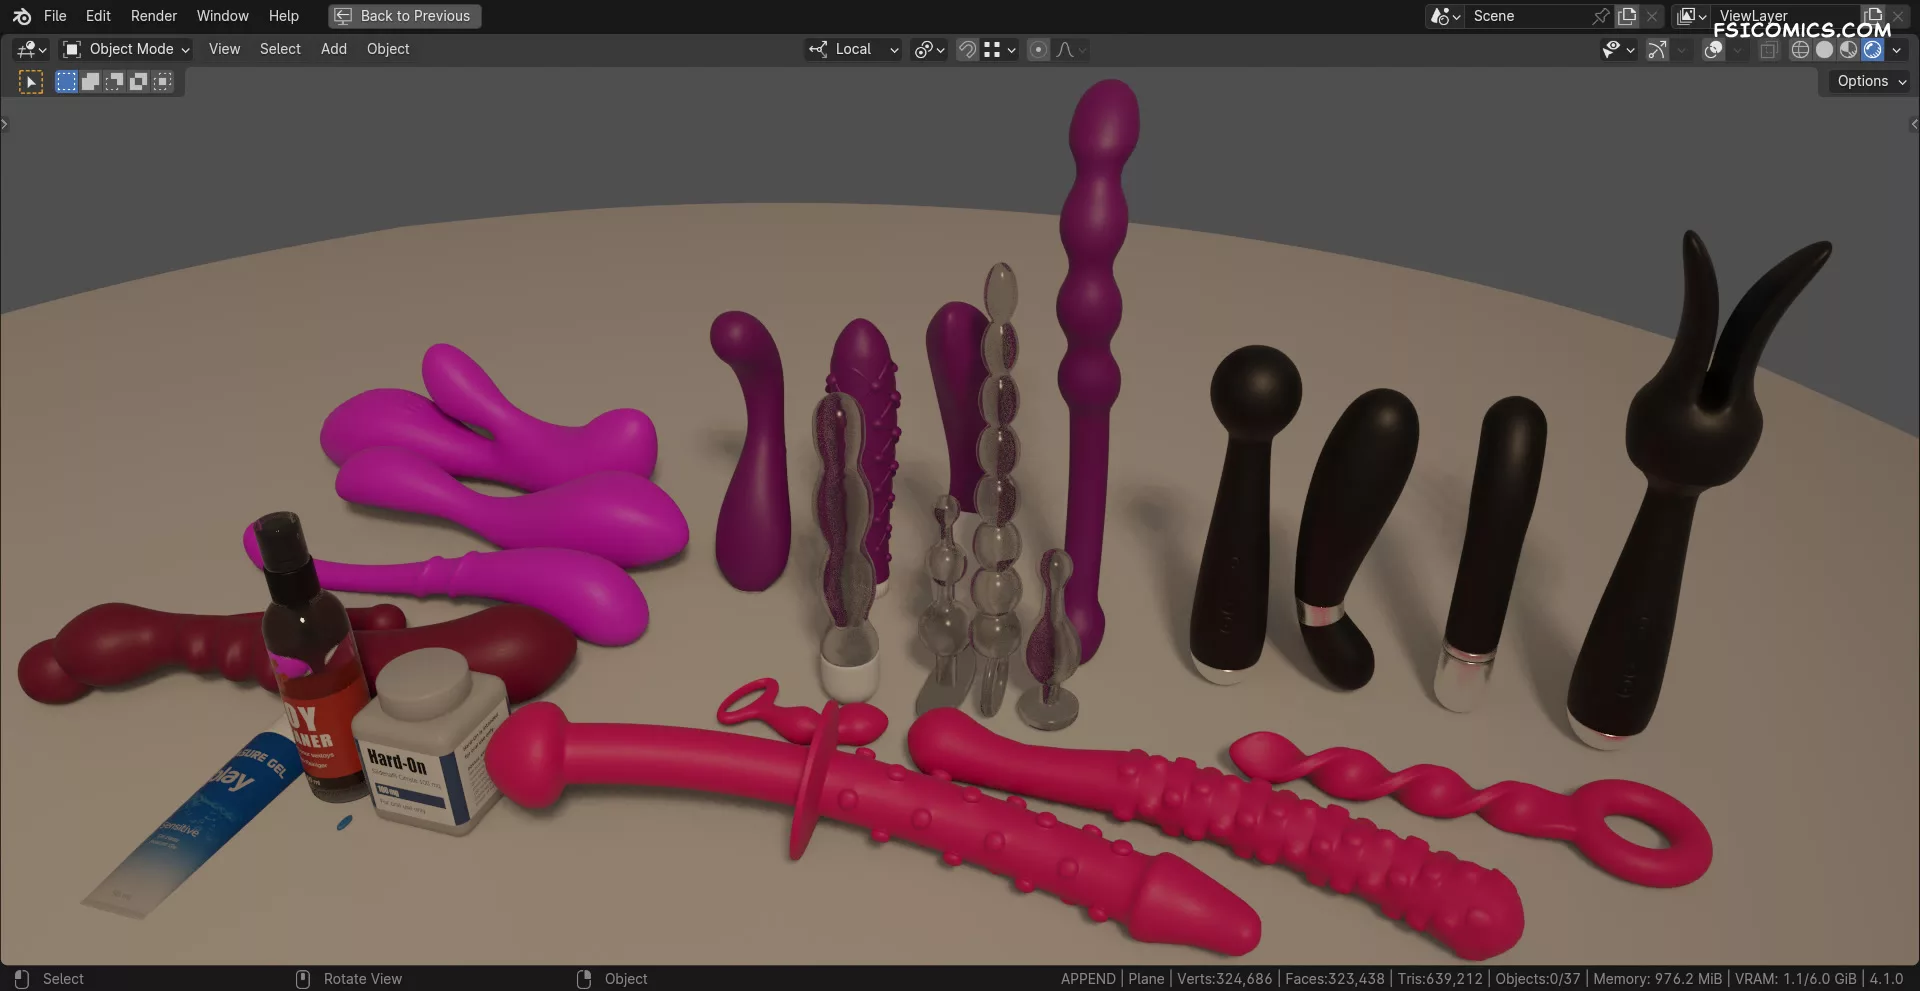Activate the Select Box tool icon
1920x991 pixels.
[x=31, y=82]
